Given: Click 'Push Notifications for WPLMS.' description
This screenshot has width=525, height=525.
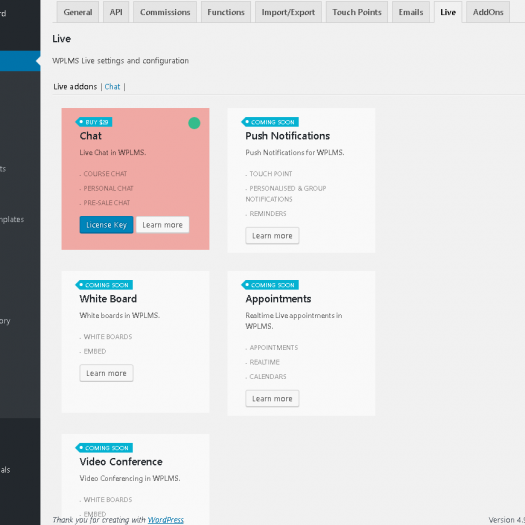Looking at the screenshot, I should [295, 152].
